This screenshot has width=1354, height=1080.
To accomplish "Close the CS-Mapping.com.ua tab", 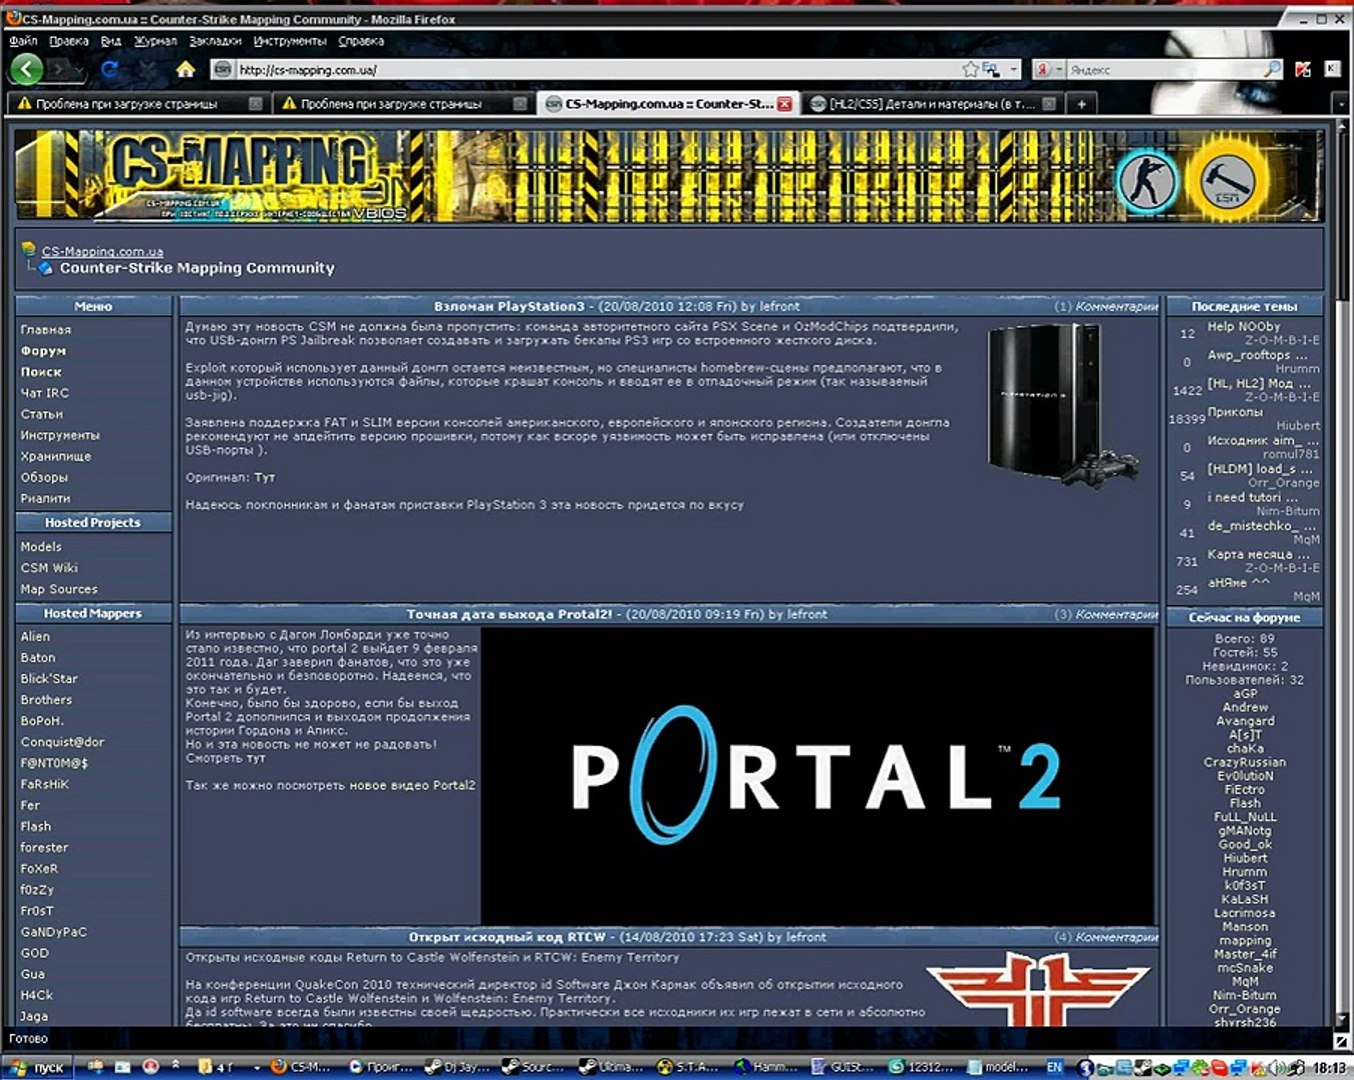I will 785,103.
